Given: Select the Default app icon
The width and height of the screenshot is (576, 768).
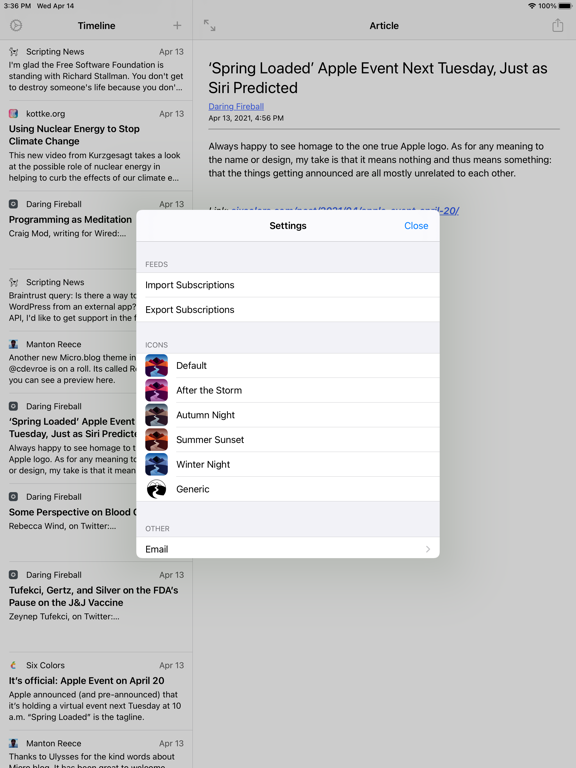Looking at the screenshot, I should click(x=156, y=365).
